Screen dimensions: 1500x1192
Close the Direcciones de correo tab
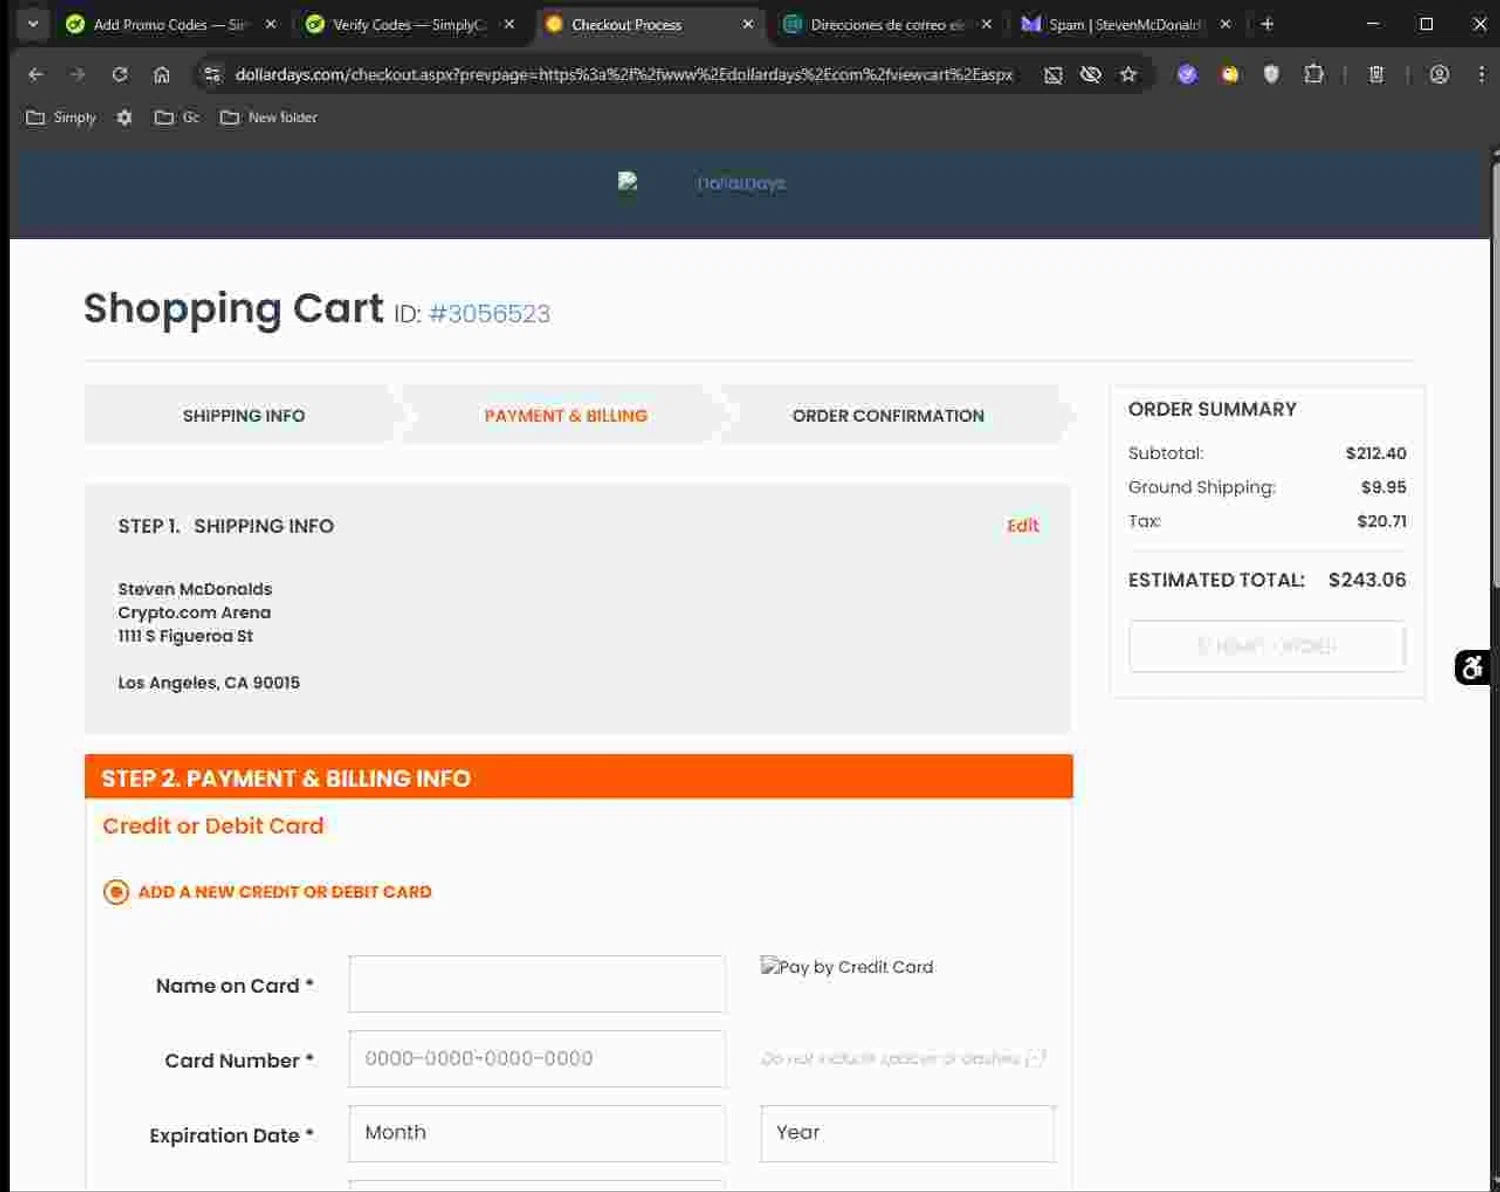point(986,24)
